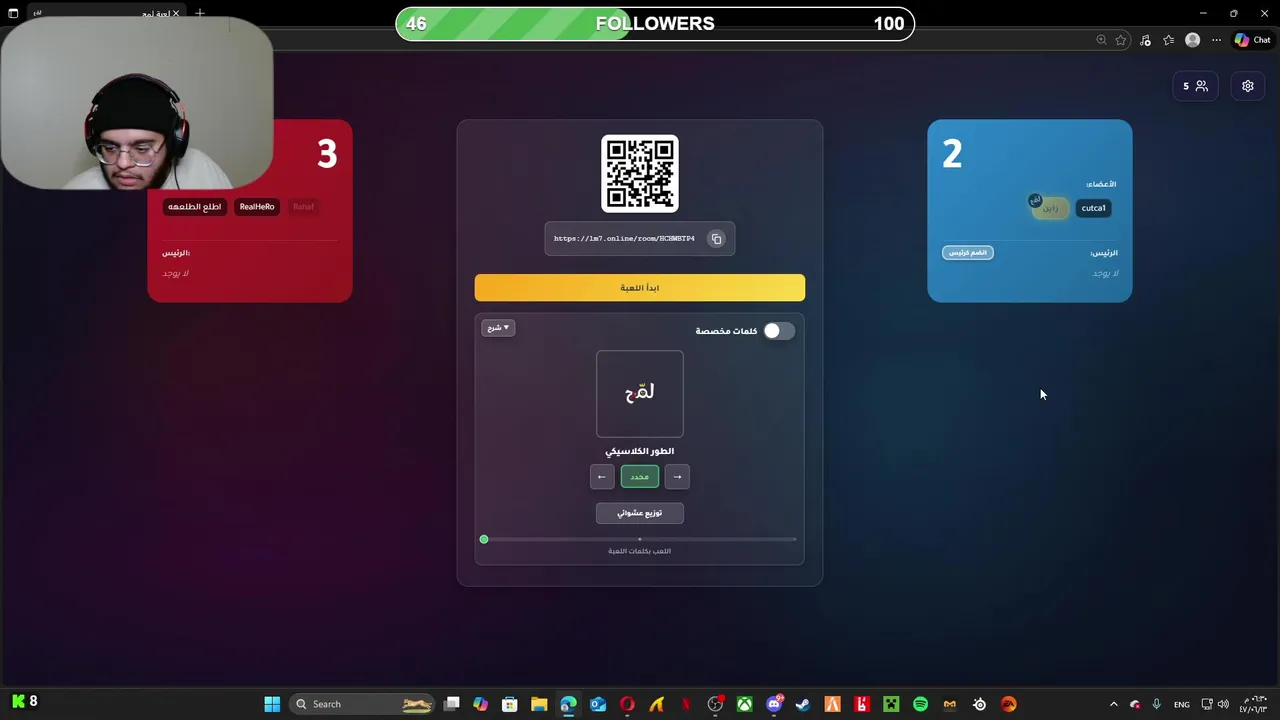The image size is (1280, 720).
Task: Open Discord from the taskbar
Action: 774,704
